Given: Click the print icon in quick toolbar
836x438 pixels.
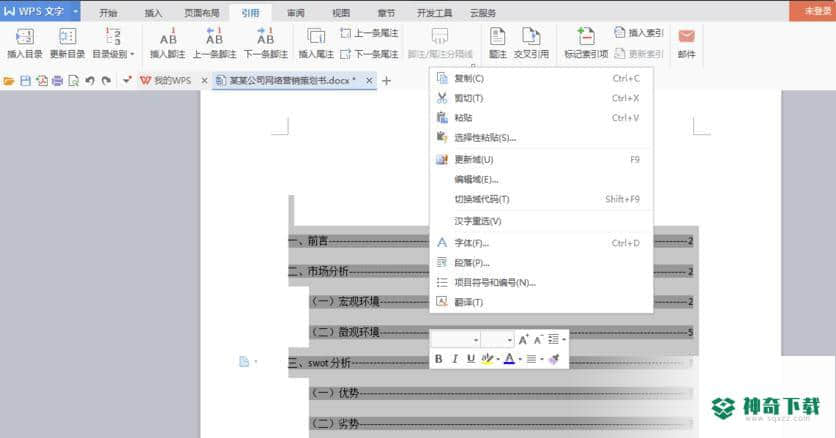Looking at the screenshot, I should (x=58, y=81).
